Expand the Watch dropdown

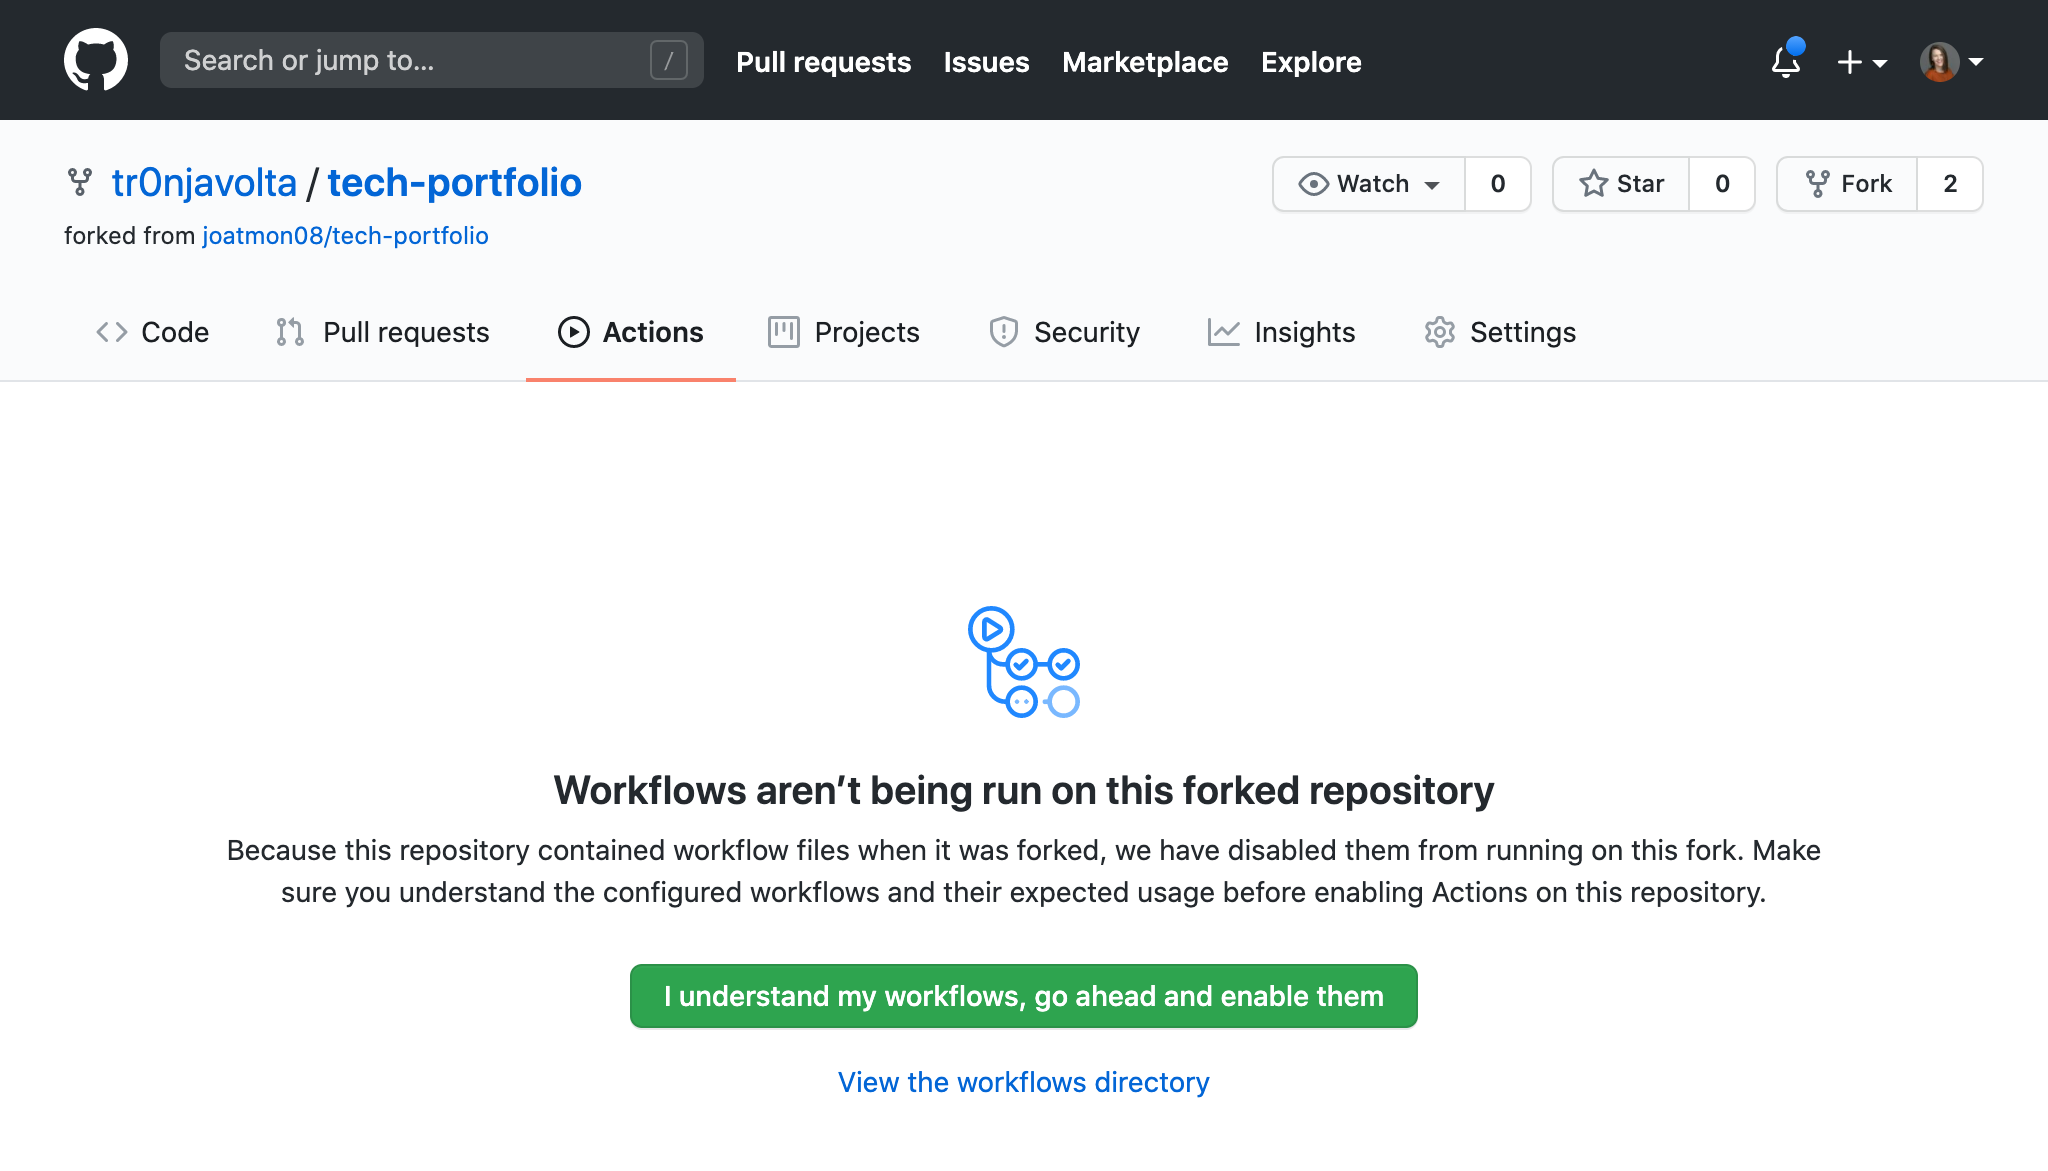coord(1369,184)
